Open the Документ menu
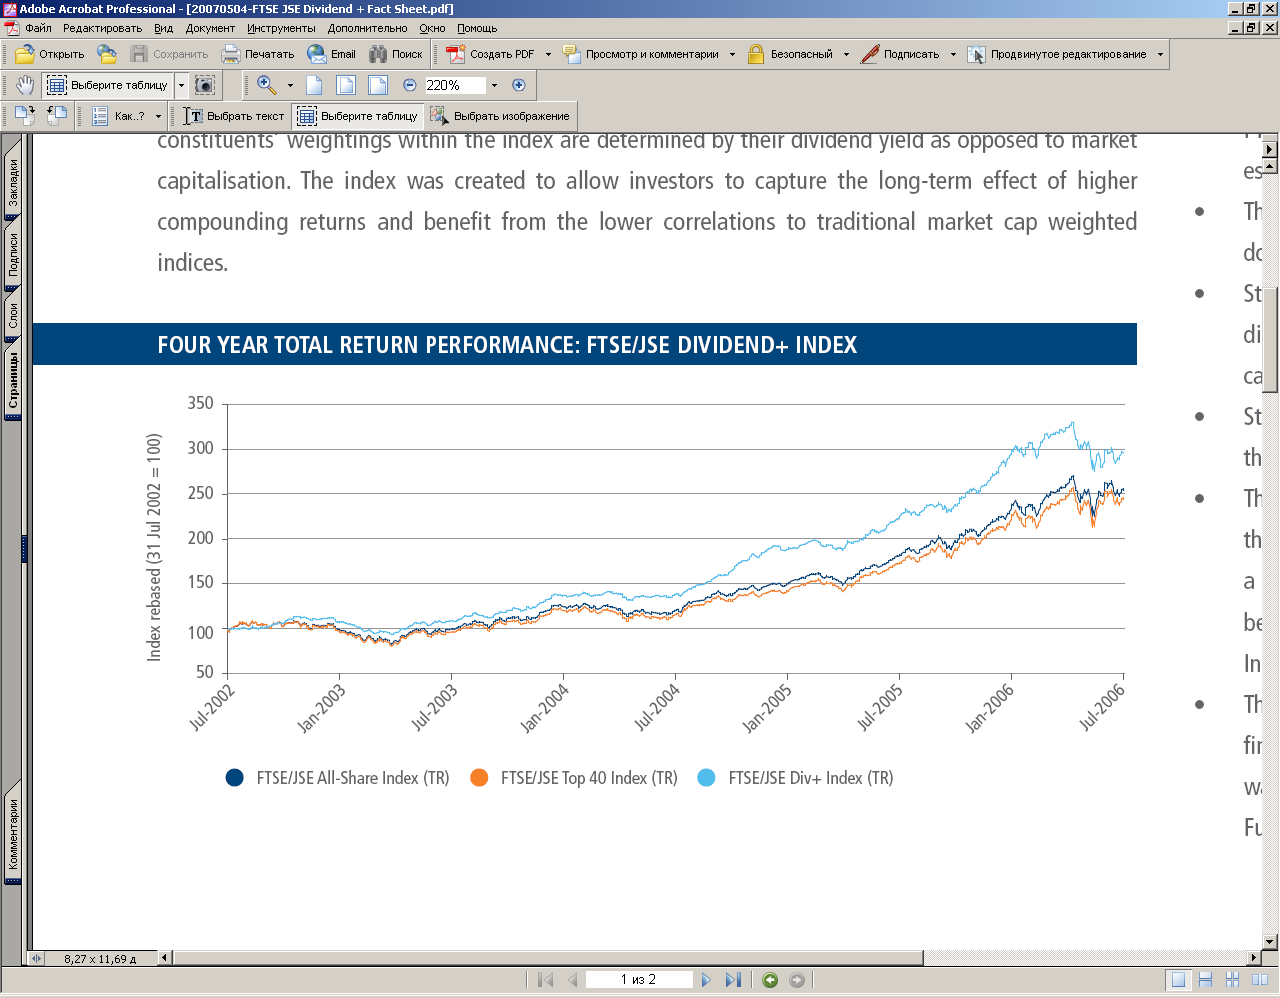 click(x=210, y=28)
